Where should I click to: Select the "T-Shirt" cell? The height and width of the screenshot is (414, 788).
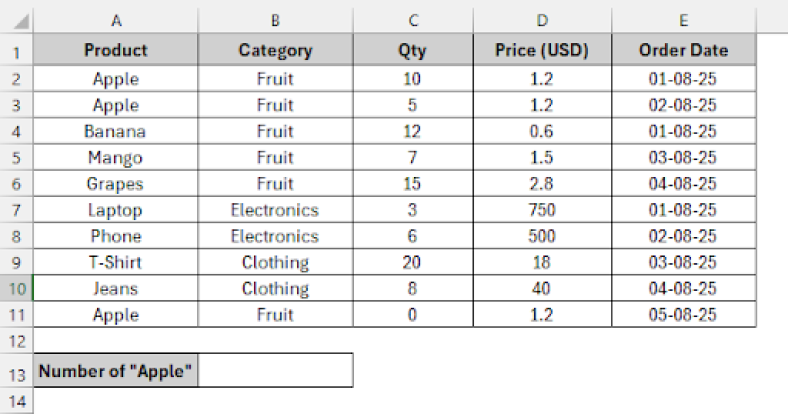116,263
